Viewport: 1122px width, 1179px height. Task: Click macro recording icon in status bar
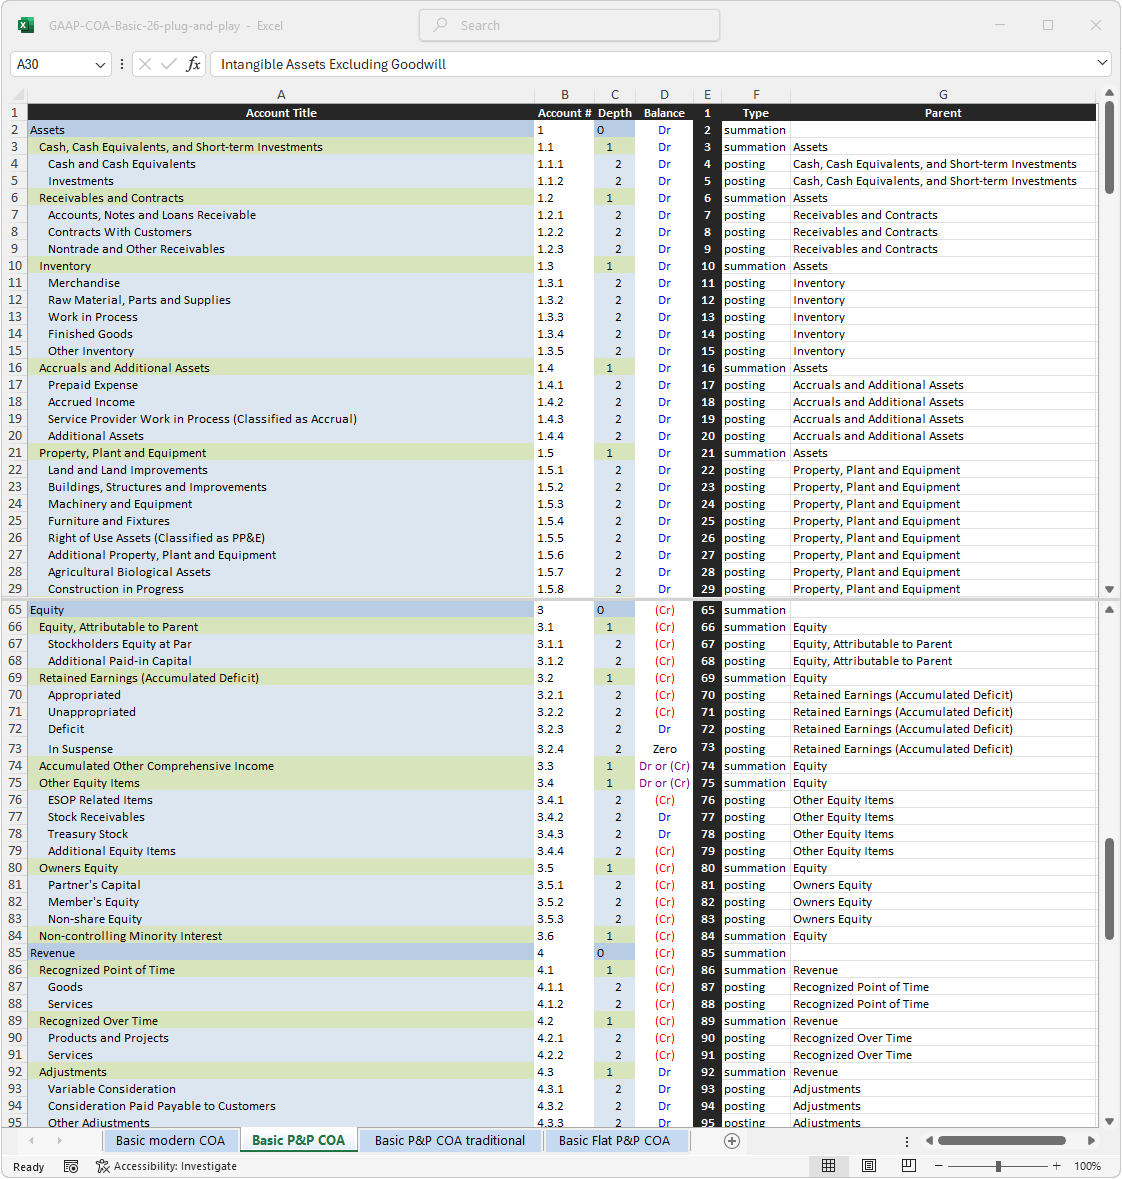(x=71, y=1166)
